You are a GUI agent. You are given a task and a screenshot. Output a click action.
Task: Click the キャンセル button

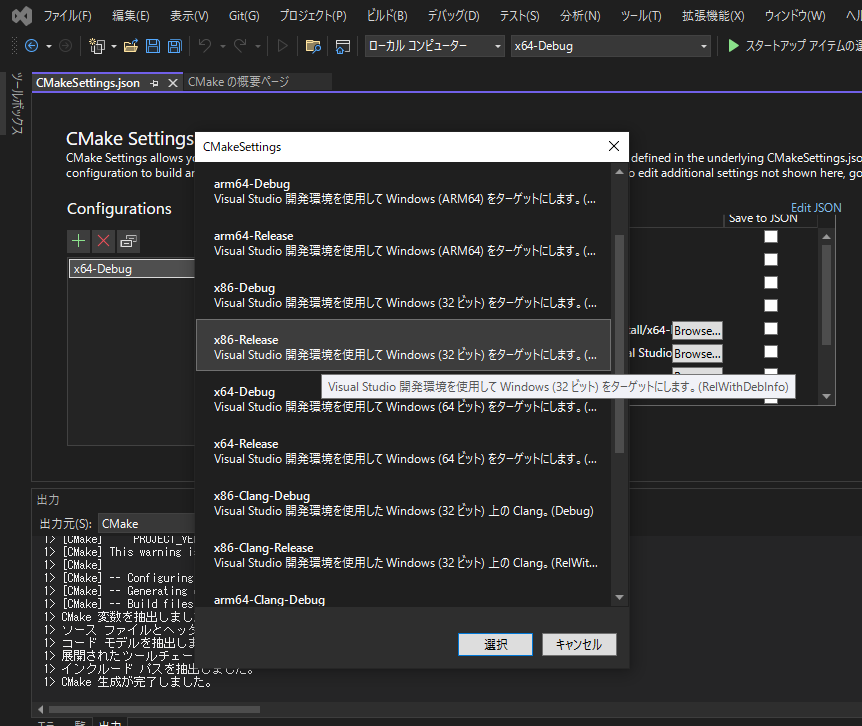tap(579, 644)
